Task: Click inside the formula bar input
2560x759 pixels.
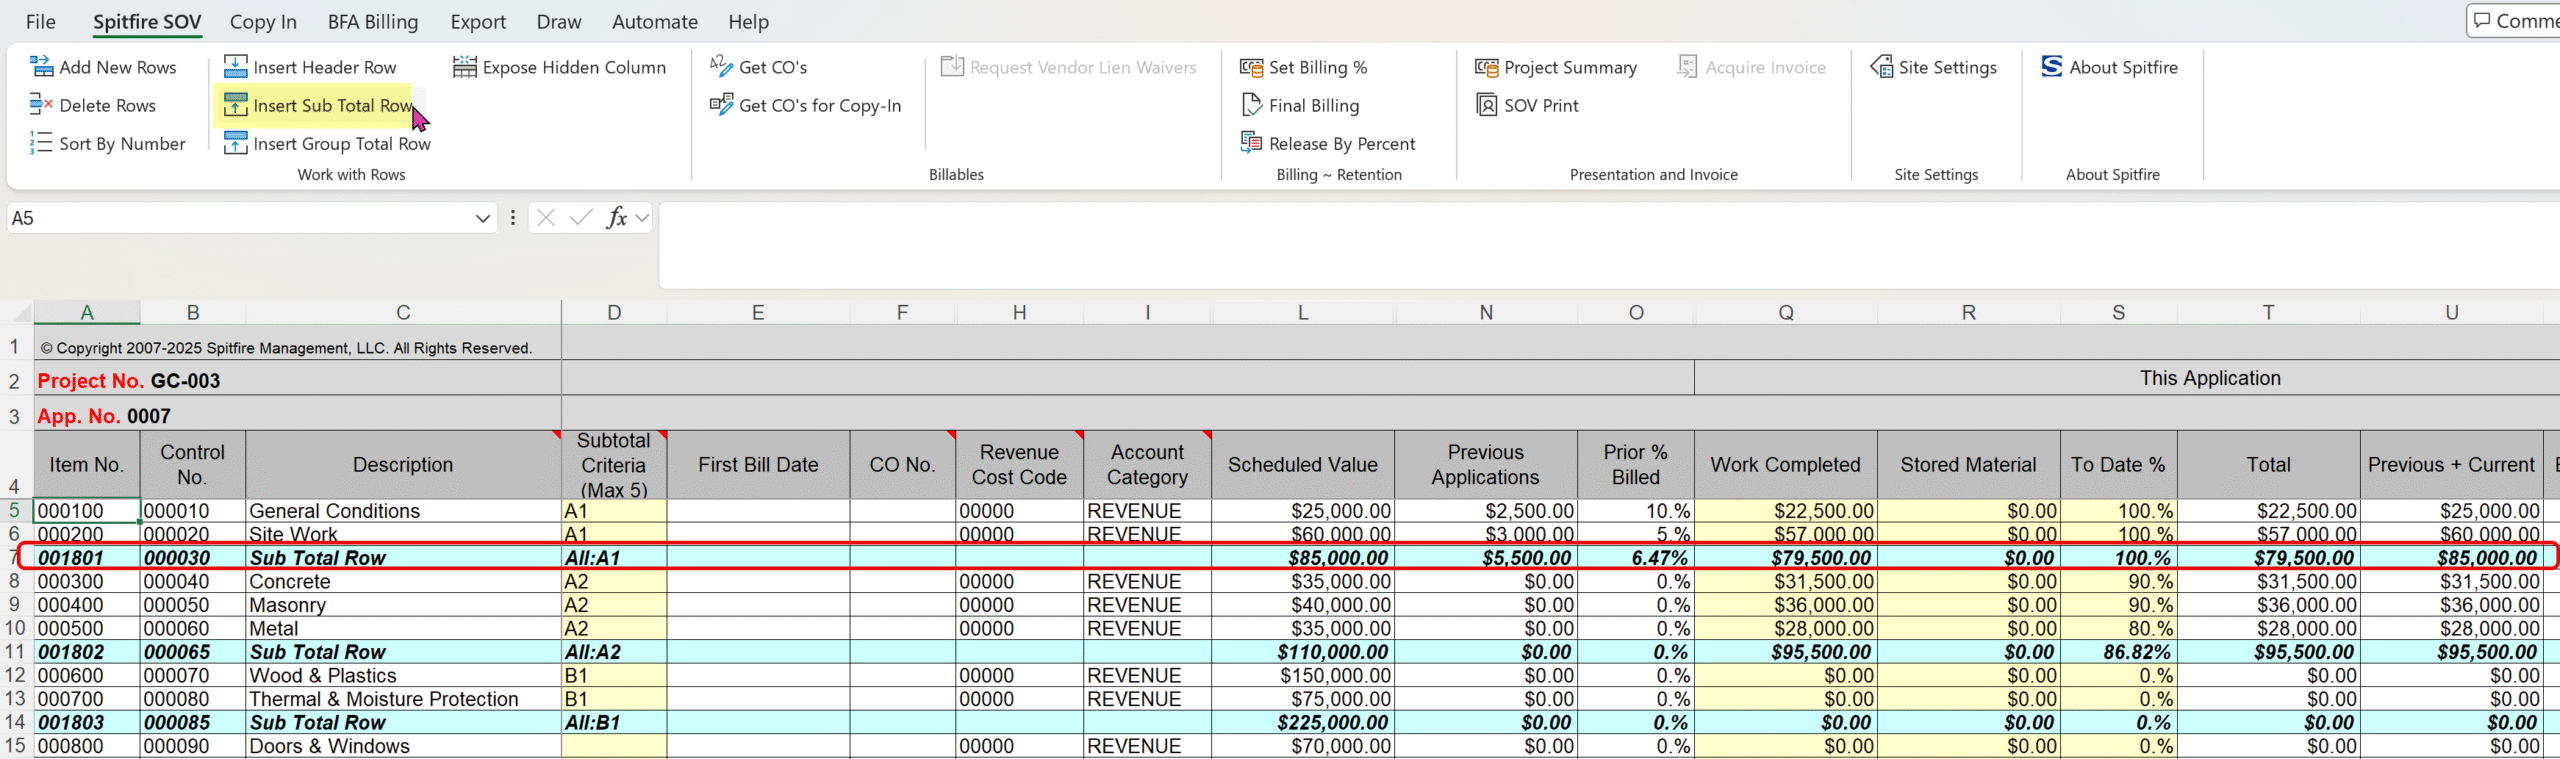Action: pyautogui.click(x=1609, y=245)
